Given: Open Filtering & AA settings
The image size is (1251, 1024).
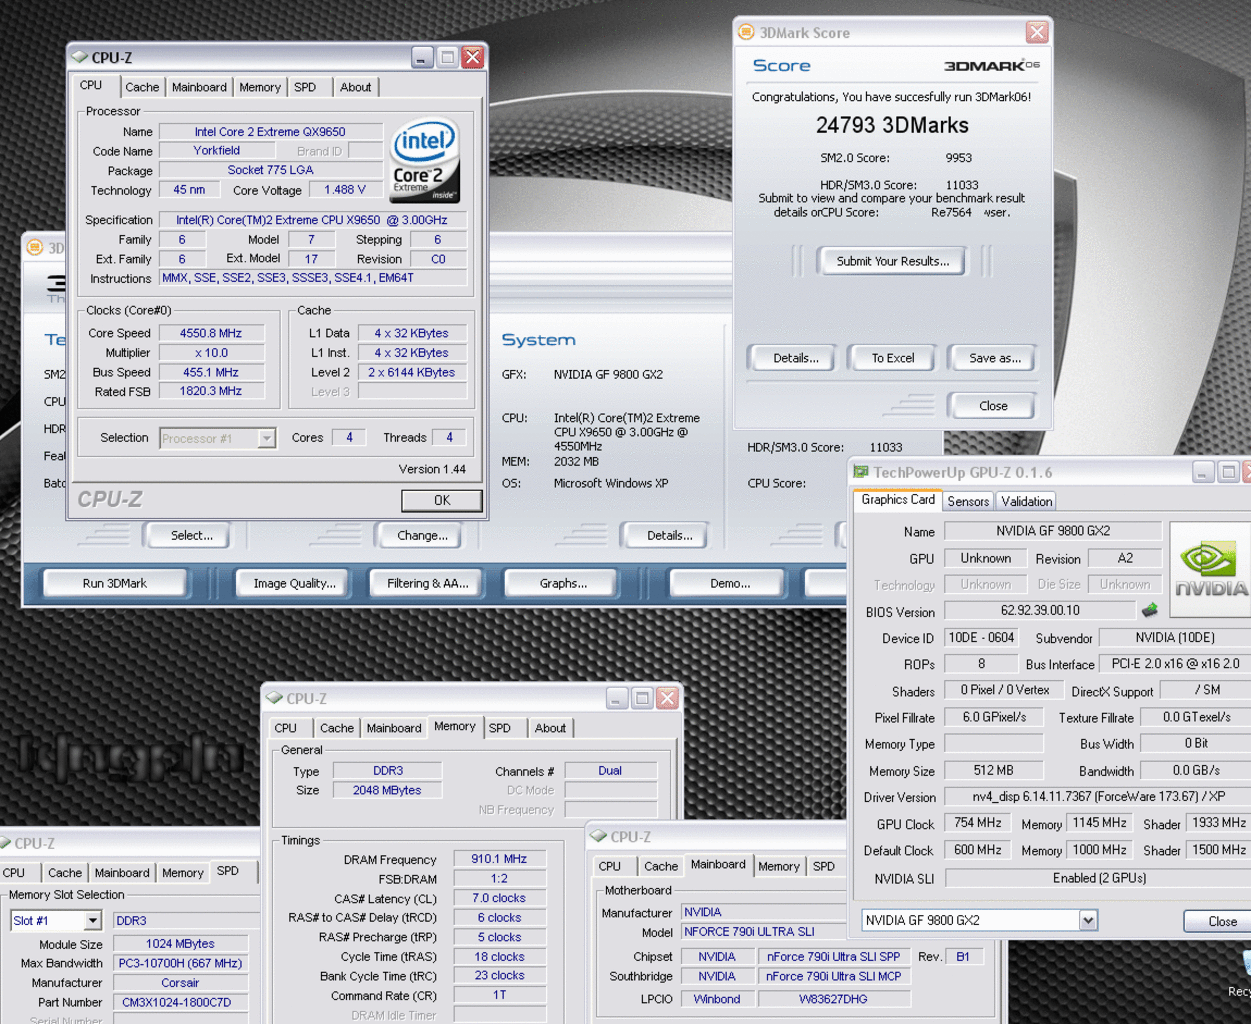Looking at the screenshot, I should (428, 583).
